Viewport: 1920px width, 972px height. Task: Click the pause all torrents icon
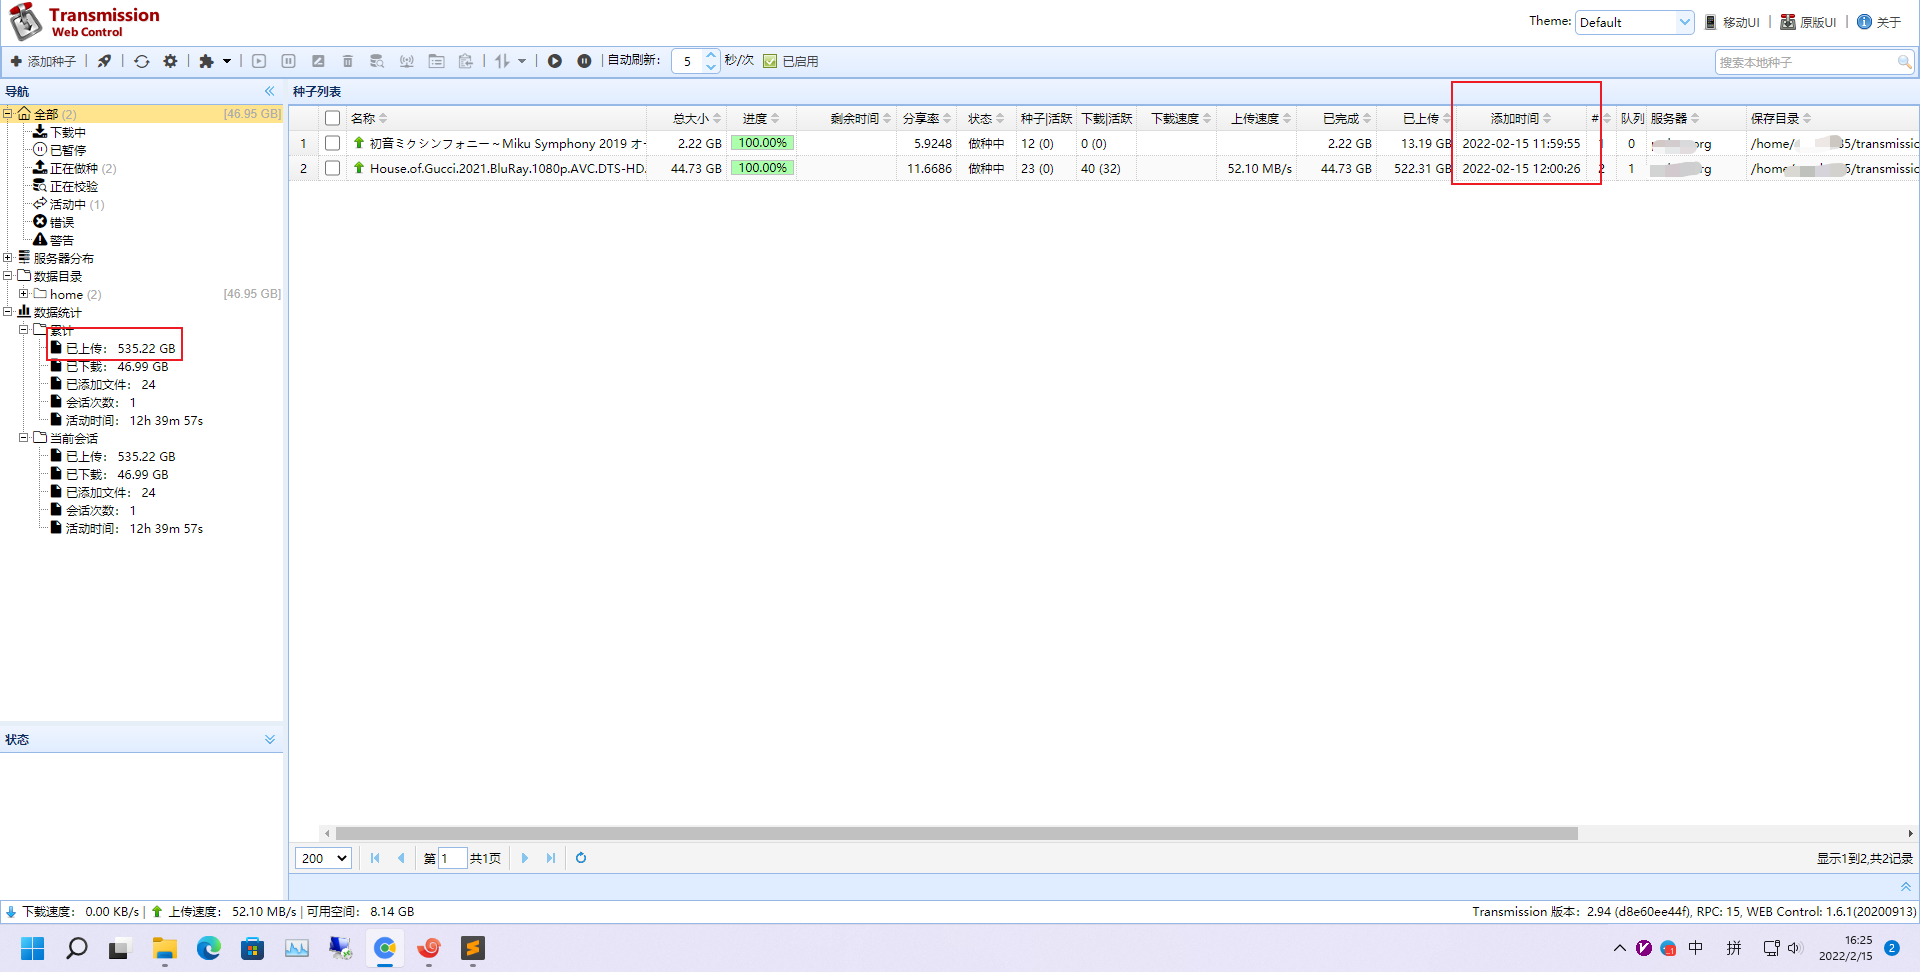coord(584,61)
